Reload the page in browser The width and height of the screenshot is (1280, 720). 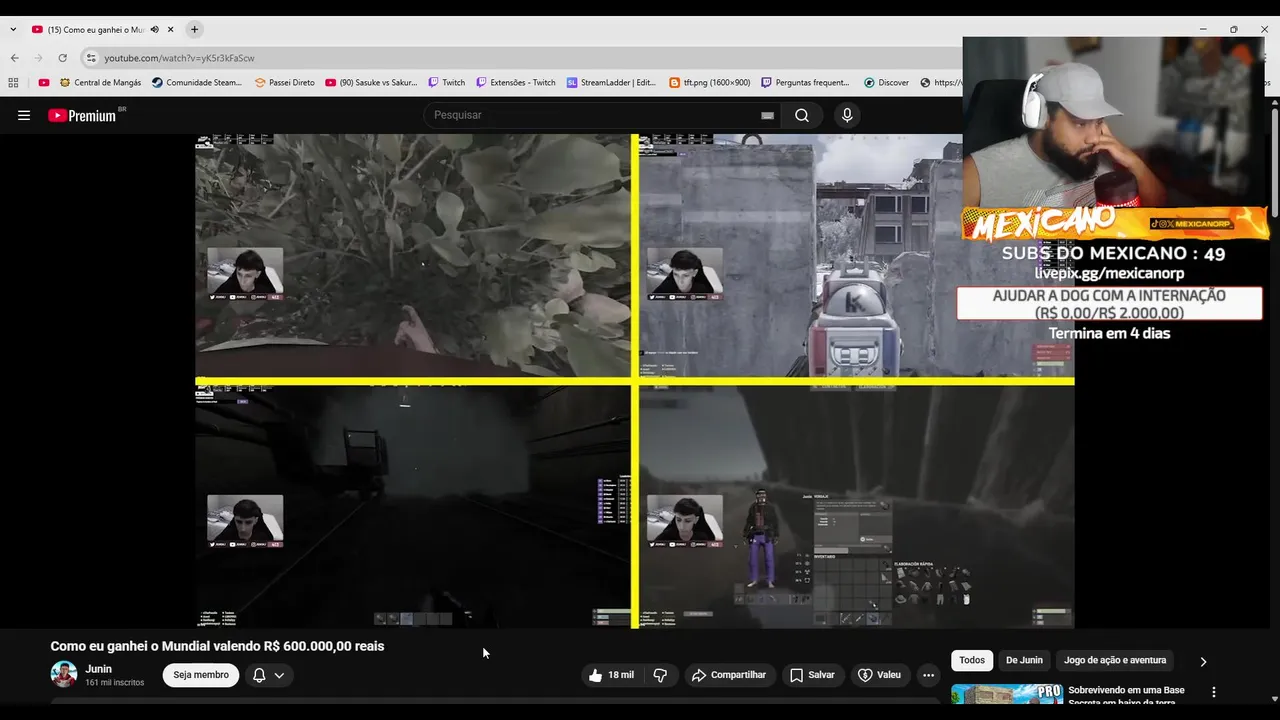tap(62, 58)
